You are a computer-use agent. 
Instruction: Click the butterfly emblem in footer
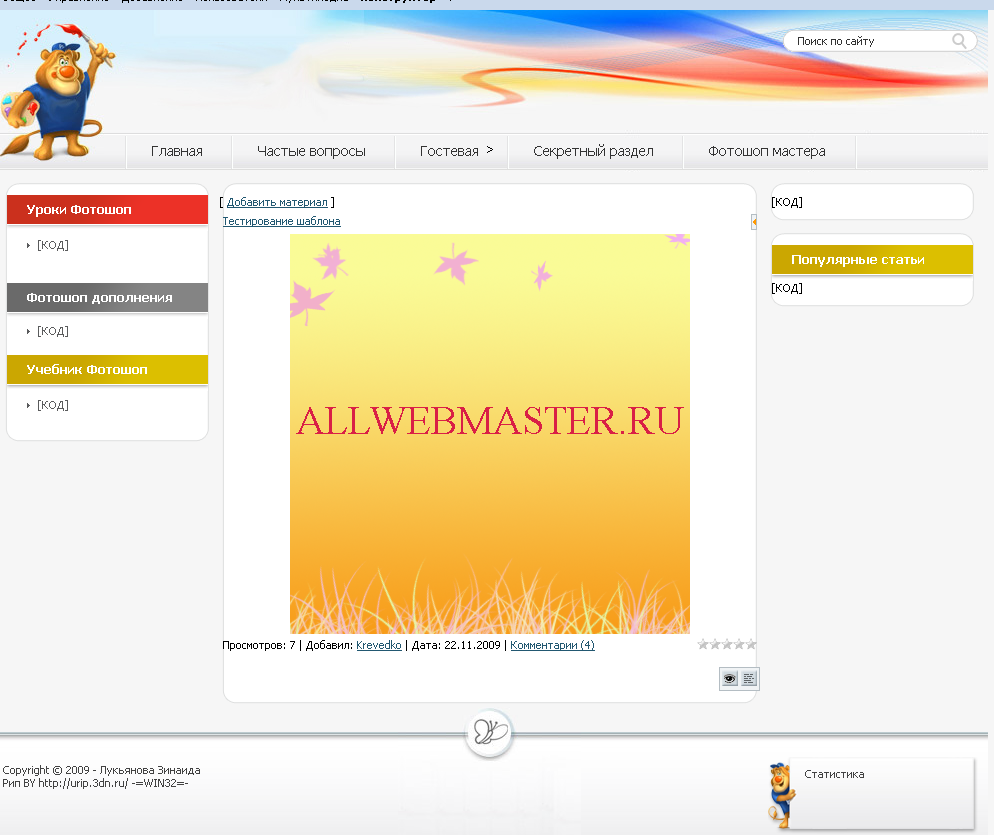[x=489, y=733]
